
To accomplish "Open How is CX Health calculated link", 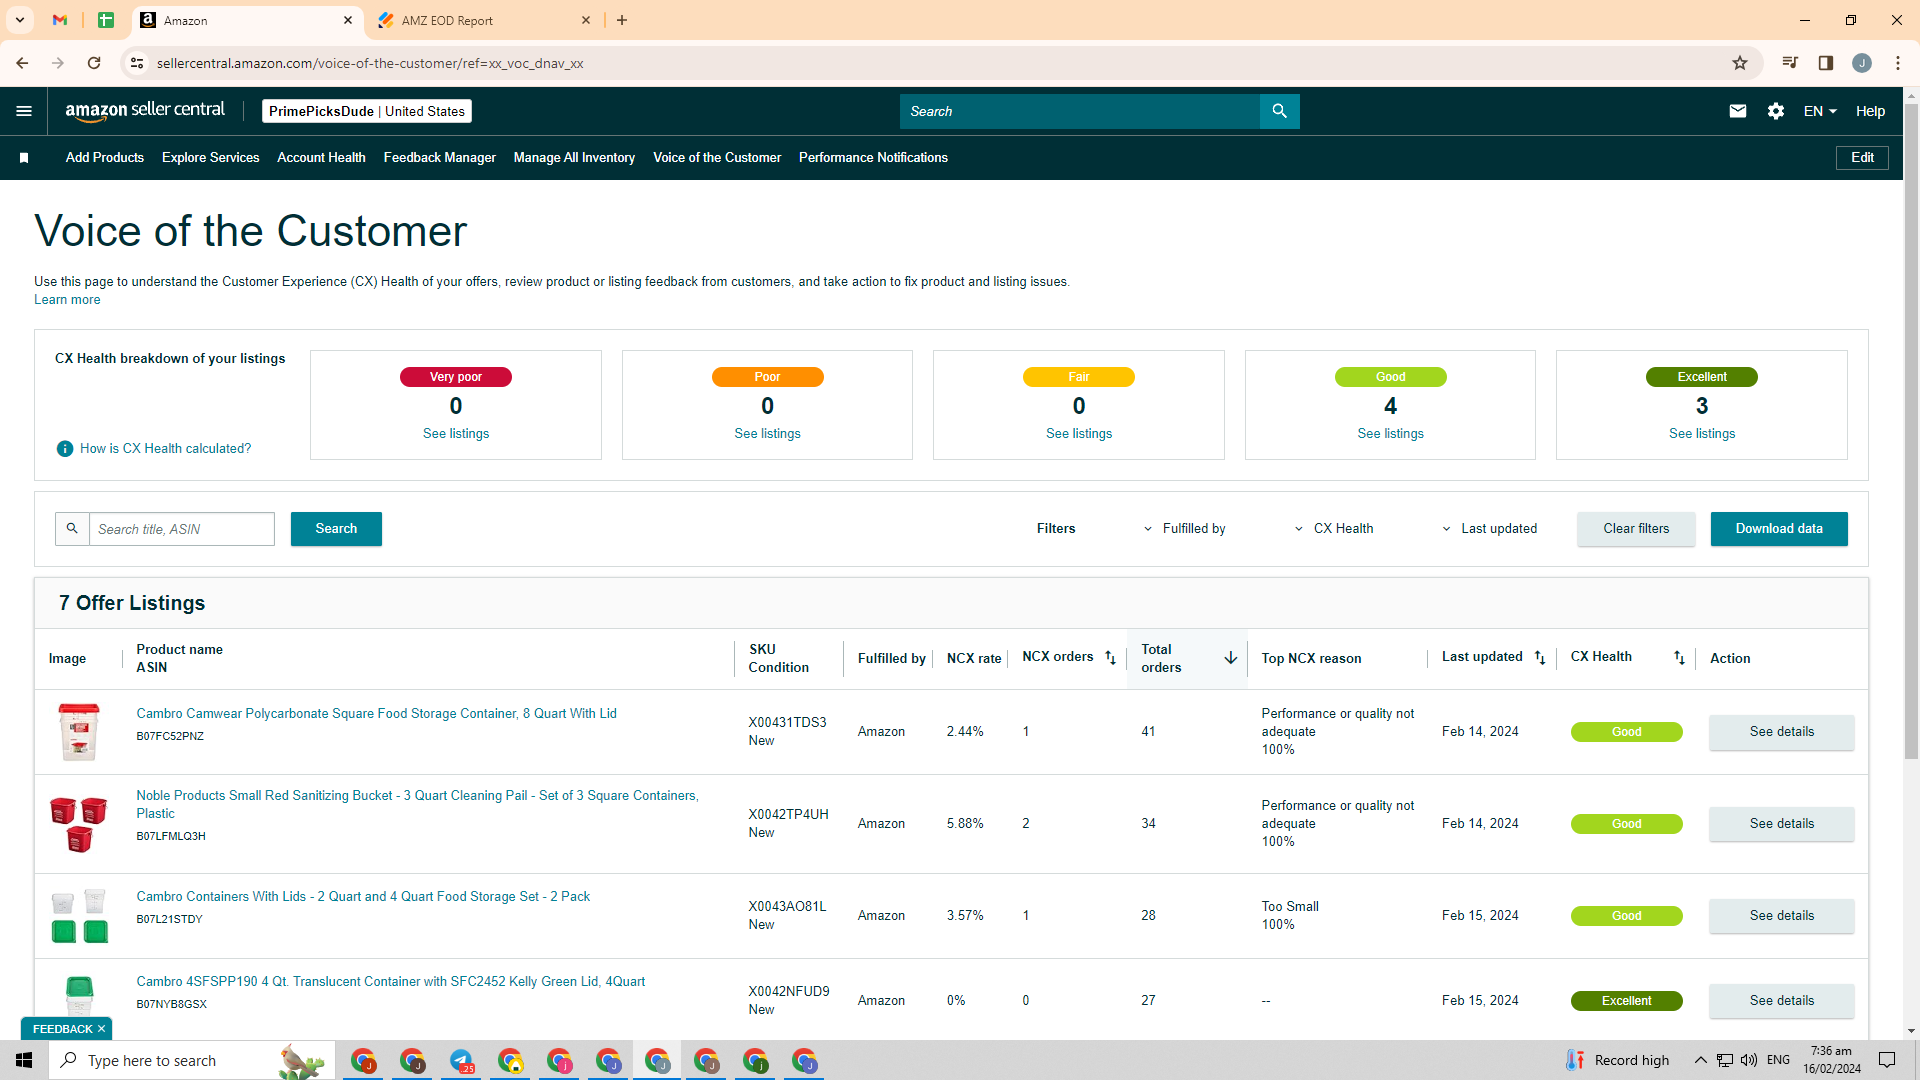I will [x=166, y=449].
